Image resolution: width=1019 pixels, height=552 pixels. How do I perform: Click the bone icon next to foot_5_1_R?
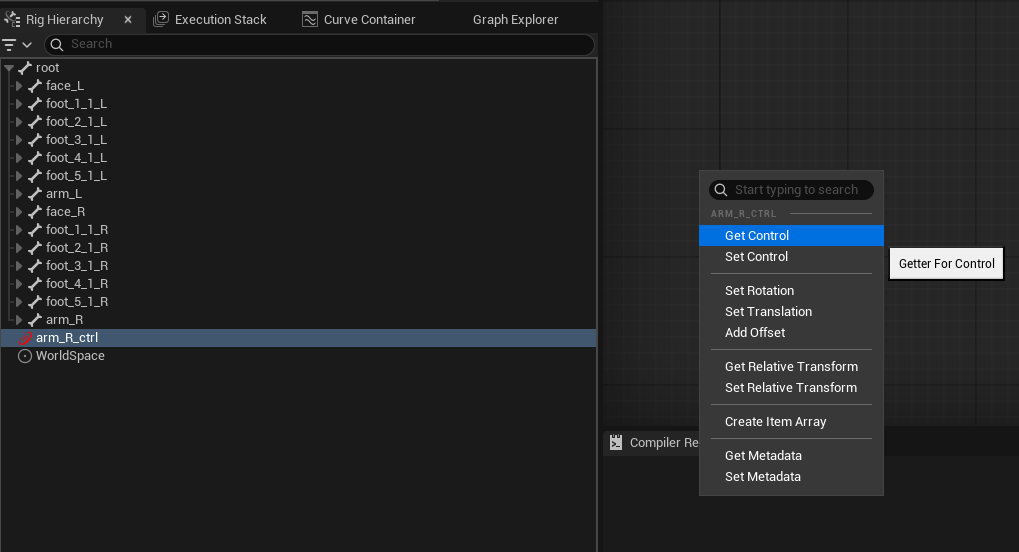pyautogui.click(x=35, y=302)
